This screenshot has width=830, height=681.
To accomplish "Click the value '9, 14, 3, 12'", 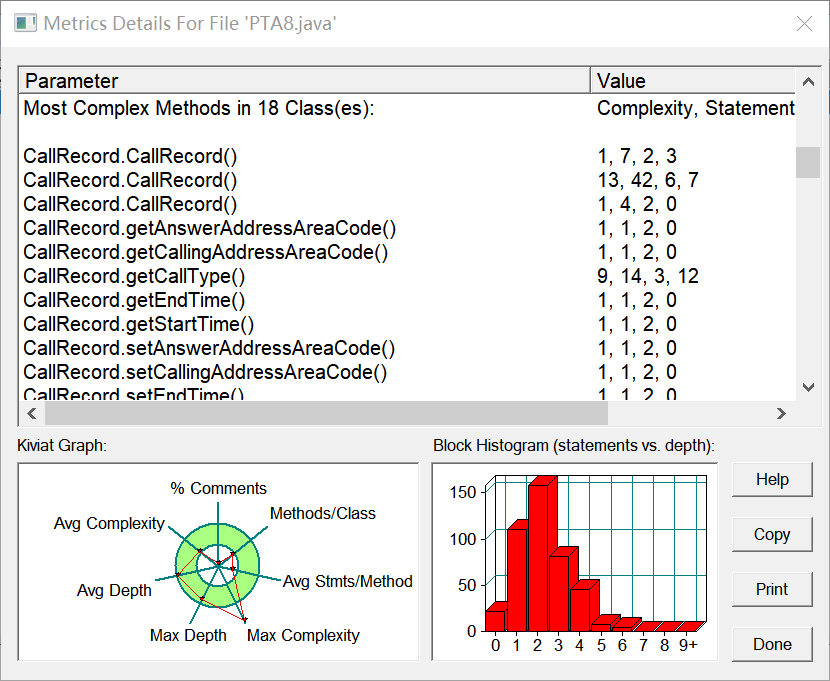I will point(648,276).
